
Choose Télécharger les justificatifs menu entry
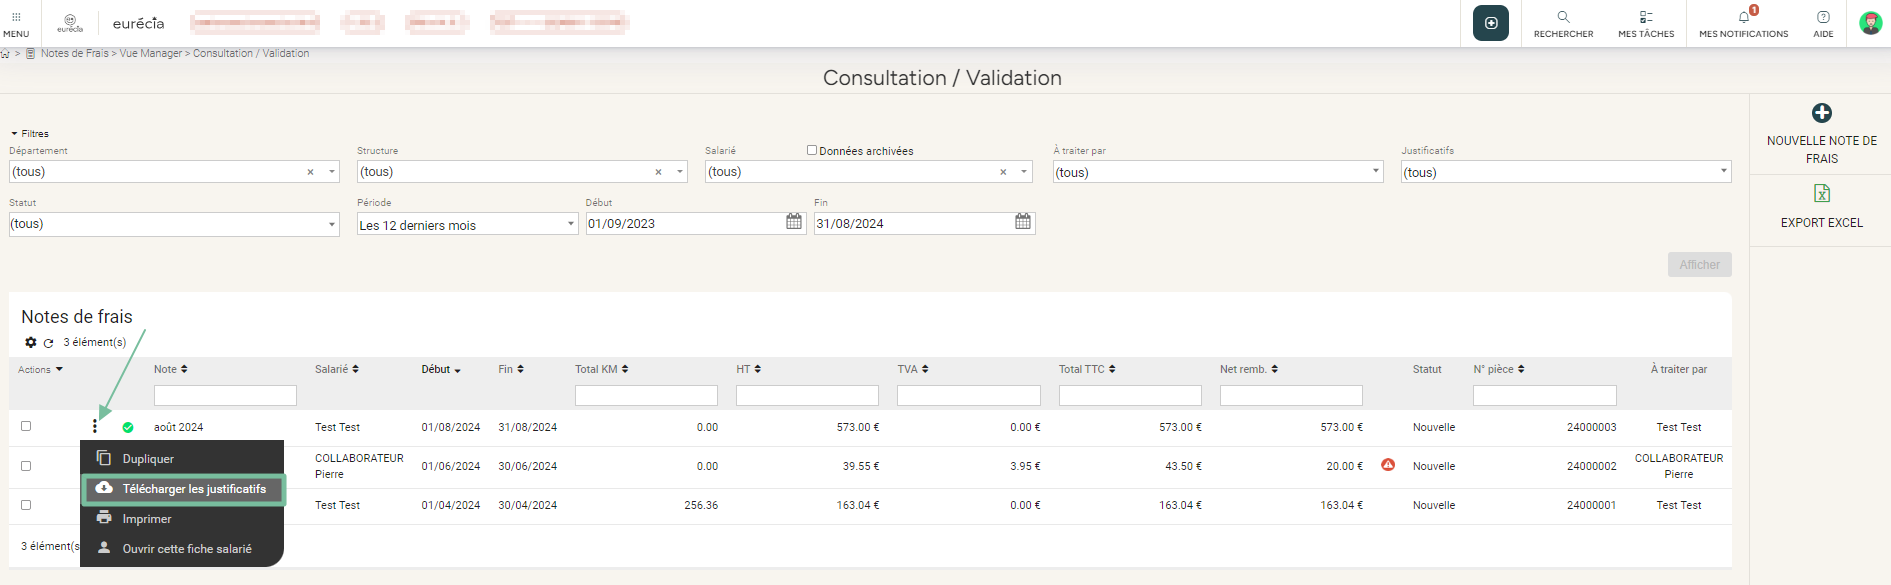pos(193,489)
